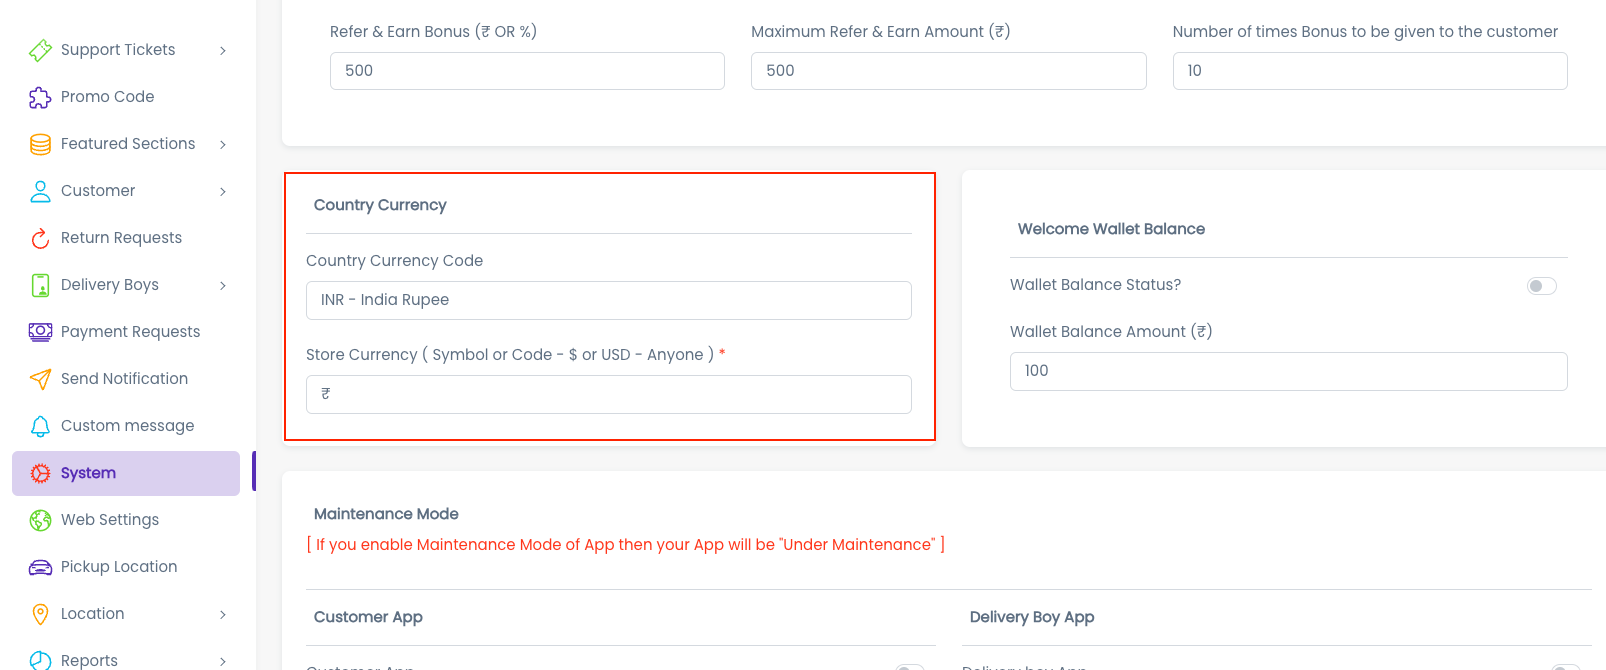Open the Country Currency Code dropdown
Viewport: 1606px width, 670px height.
(x=608, y=300)
